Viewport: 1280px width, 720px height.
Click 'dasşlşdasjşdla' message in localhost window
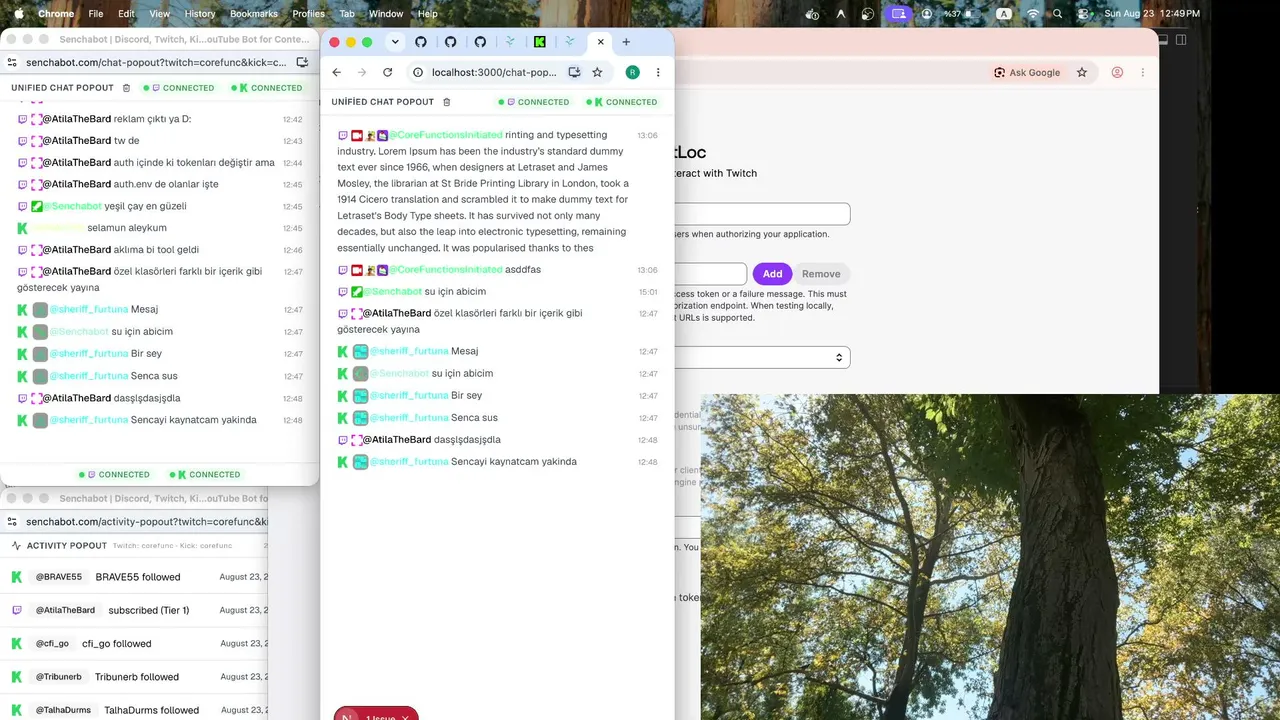(467, 440)
